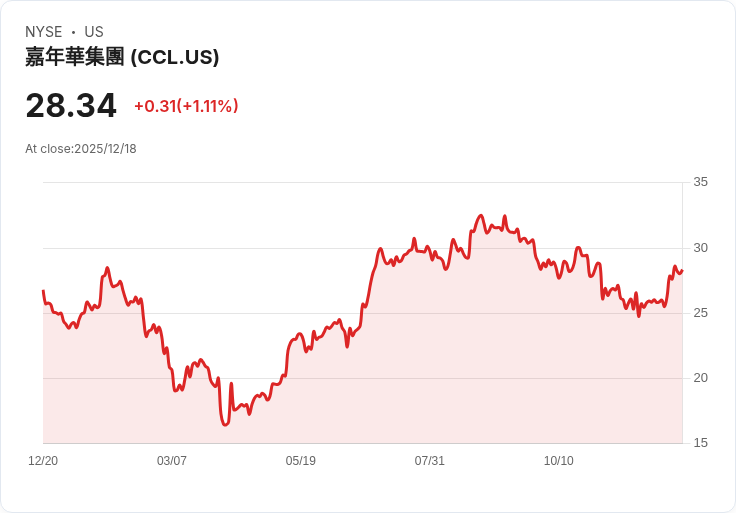736x513 pixels.
Task: Click the 12/20 date label on x-axis
Action: click(43, 460)
